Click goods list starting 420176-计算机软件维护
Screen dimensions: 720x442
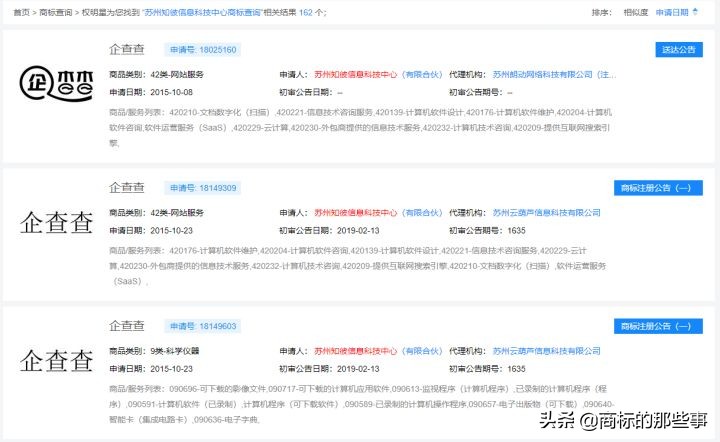358,266
